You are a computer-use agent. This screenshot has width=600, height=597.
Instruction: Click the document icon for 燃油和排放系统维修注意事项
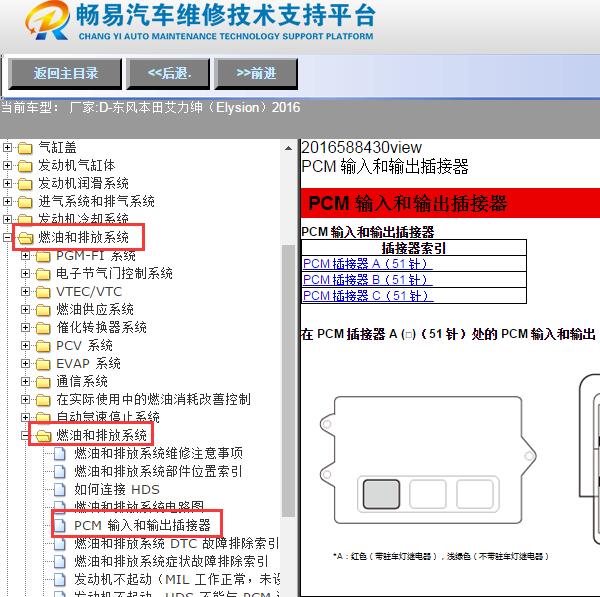point(60,453)
